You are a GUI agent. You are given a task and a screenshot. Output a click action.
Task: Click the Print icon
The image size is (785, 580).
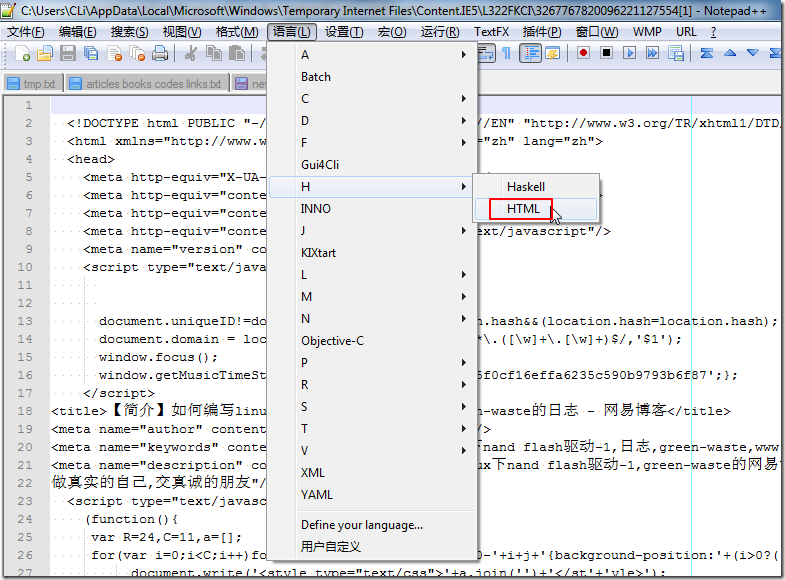pos(160,53)
